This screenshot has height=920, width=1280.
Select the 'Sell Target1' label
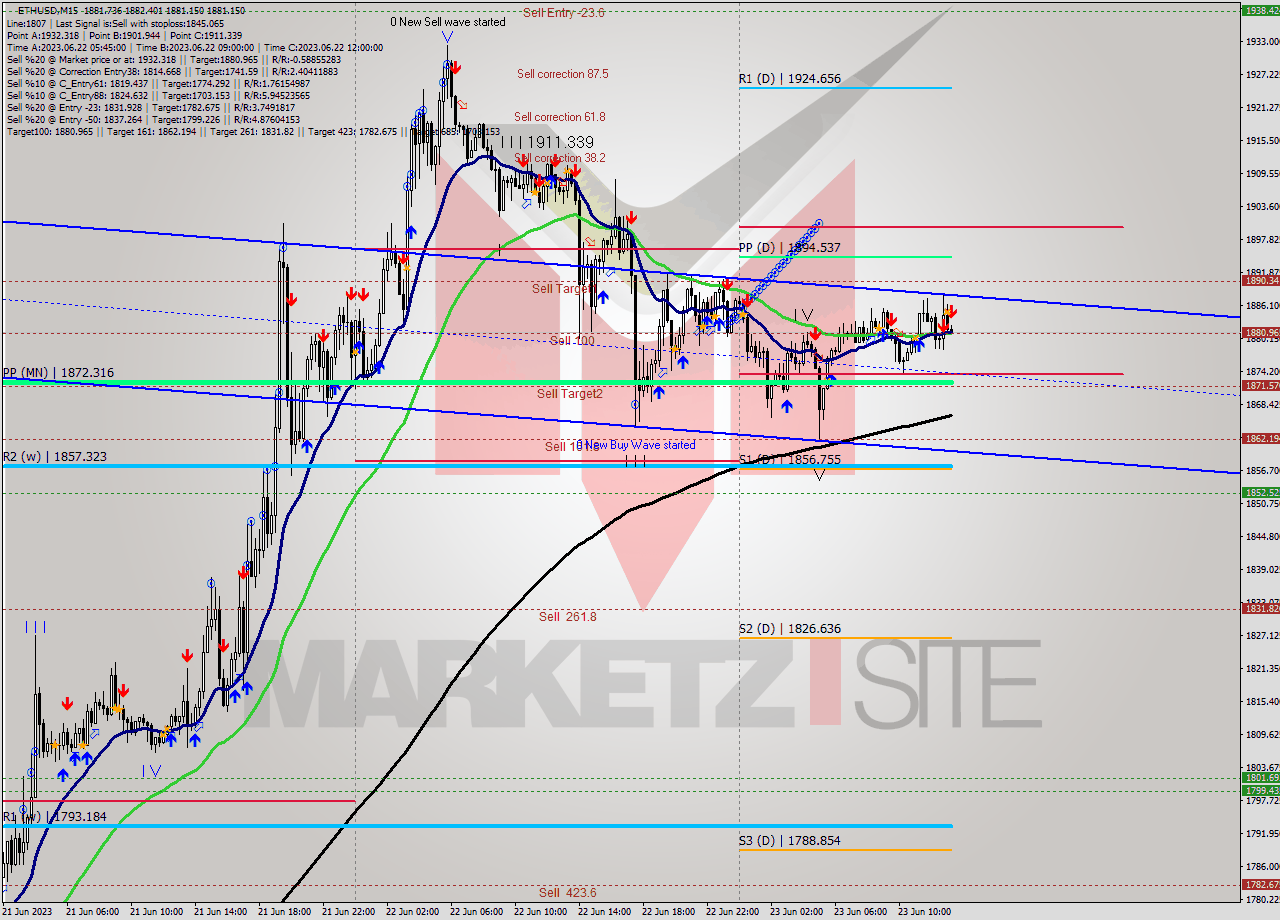tap(564, 289)
